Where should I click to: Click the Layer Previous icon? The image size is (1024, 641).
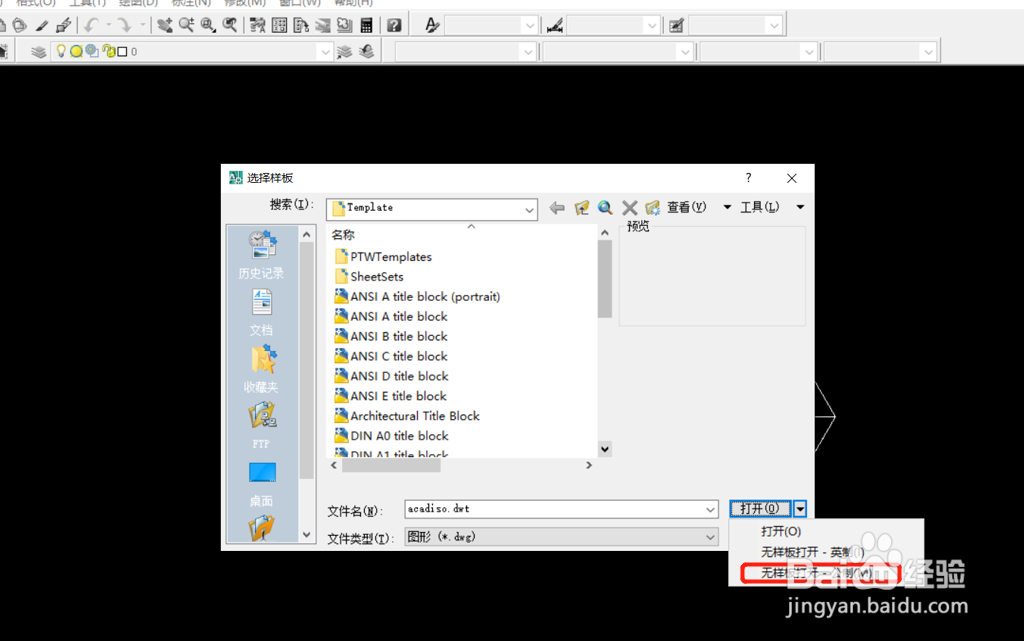point(366,52)
